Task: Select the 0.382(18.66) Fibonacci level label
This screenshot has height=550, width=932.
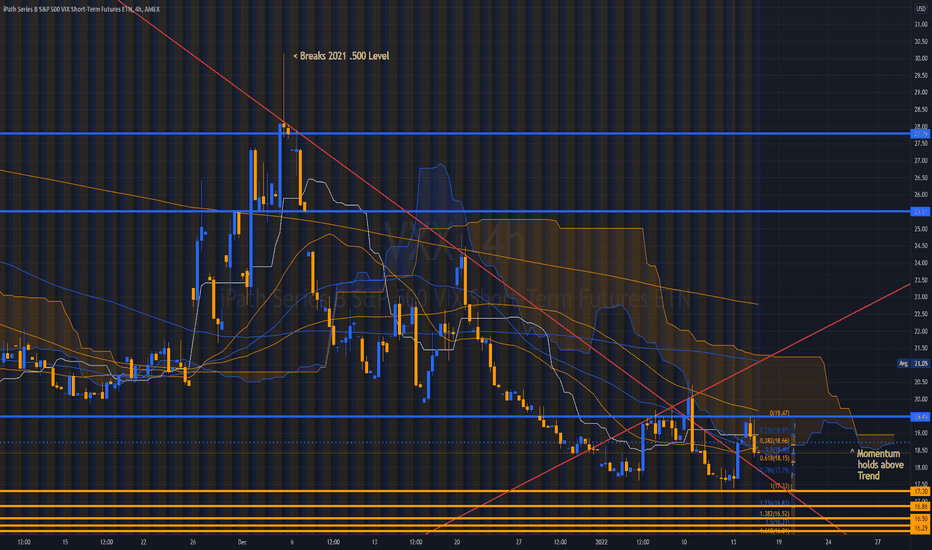Action: [774, 441]
